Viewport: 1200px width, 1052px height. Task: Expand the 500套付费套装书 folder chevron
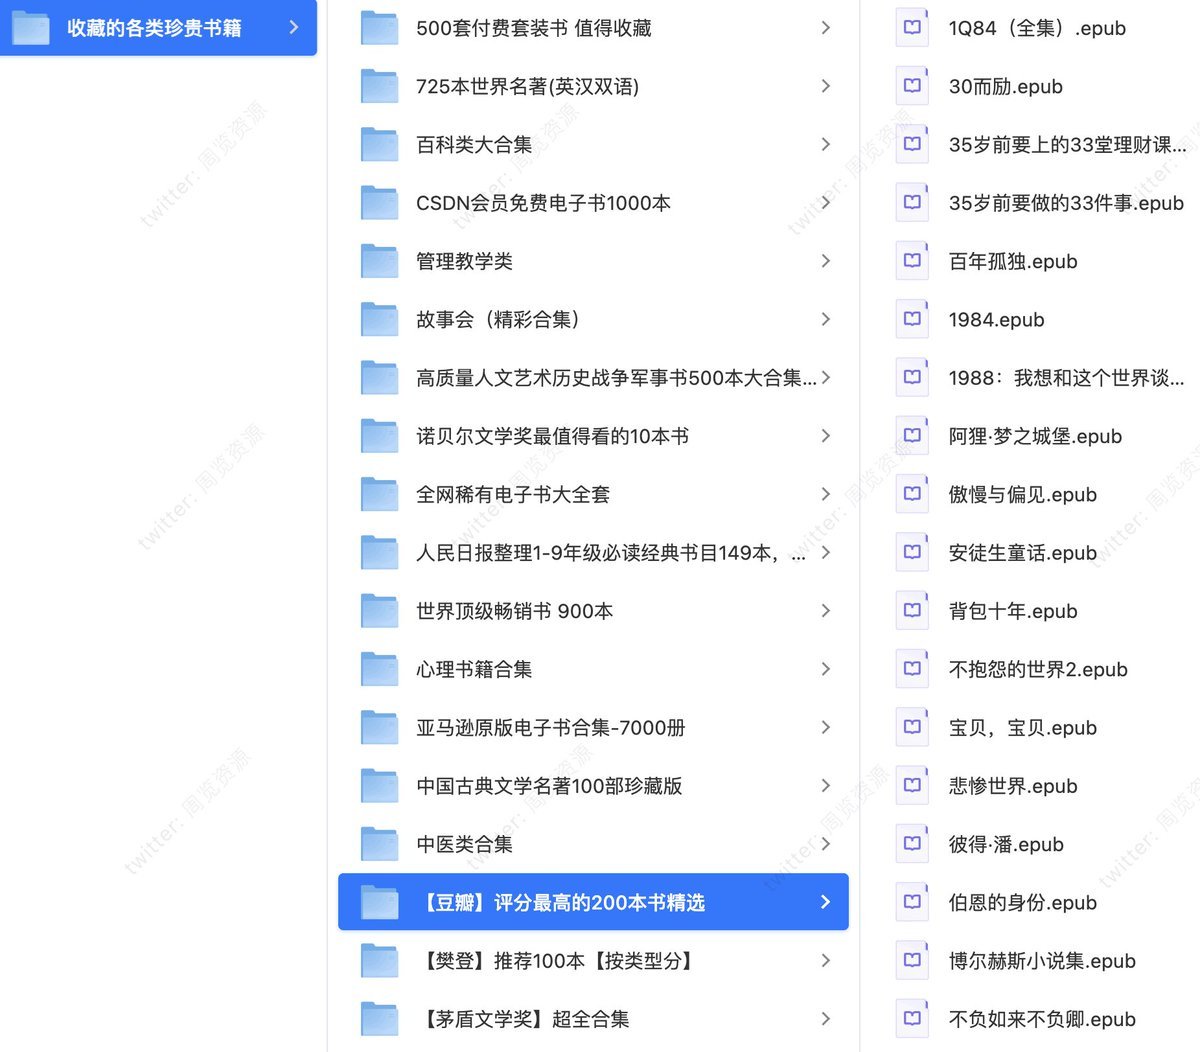[x=825, y=28]
